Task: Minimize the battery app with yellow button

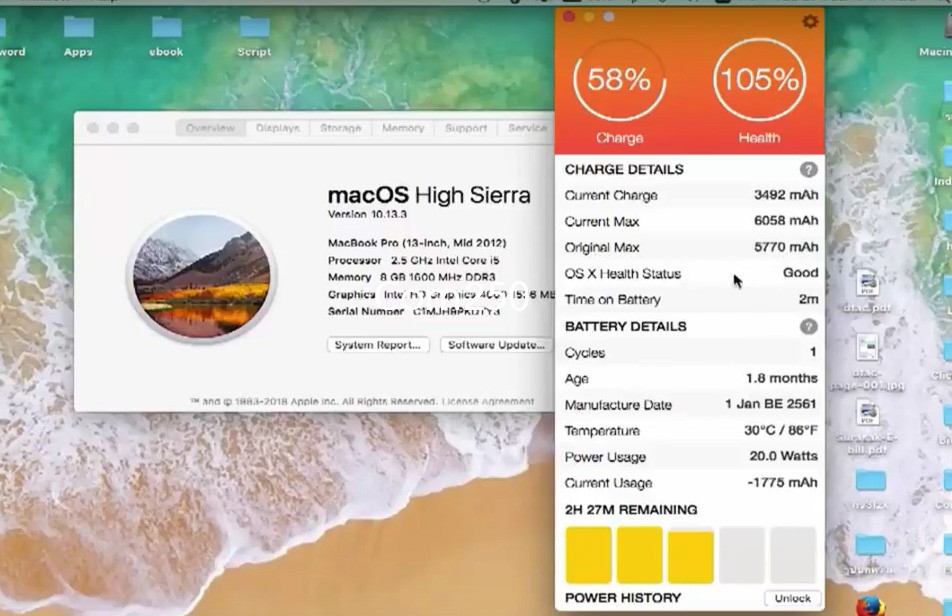Action: (589, 17)
